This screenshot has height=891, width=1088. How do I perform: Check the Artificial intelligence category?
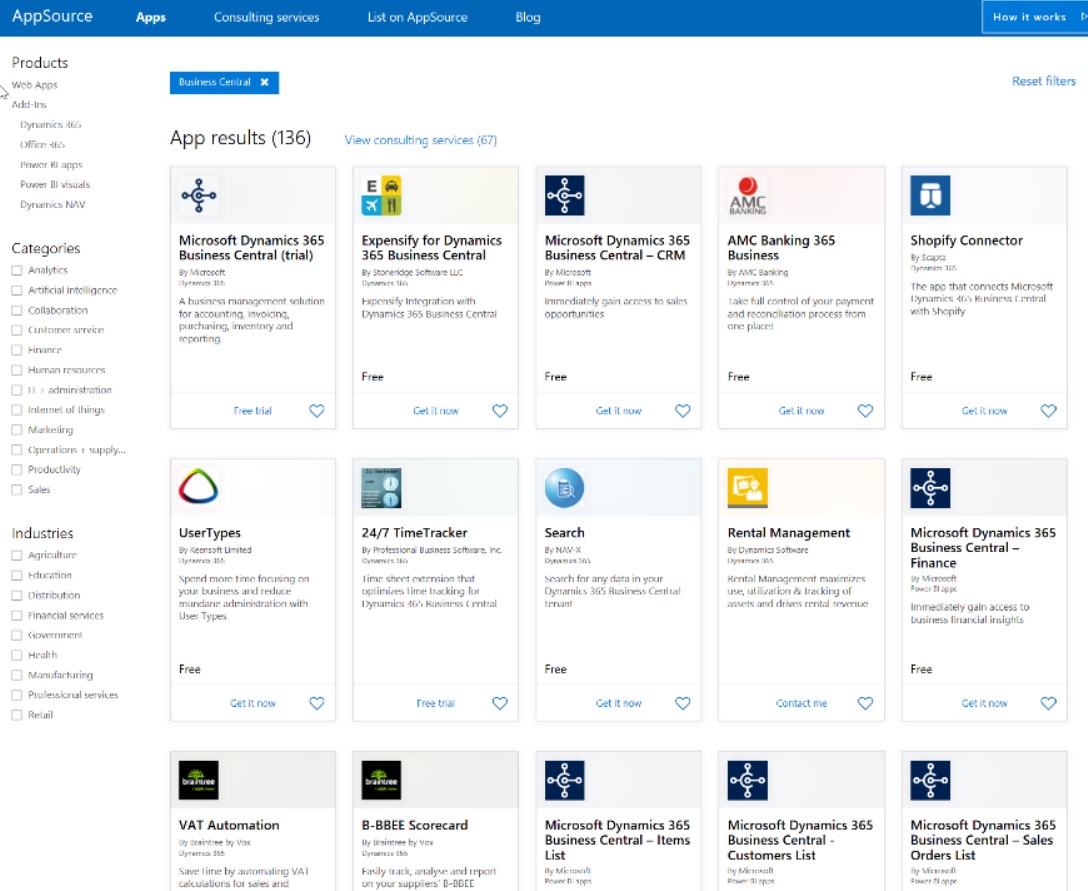[17, 291]
